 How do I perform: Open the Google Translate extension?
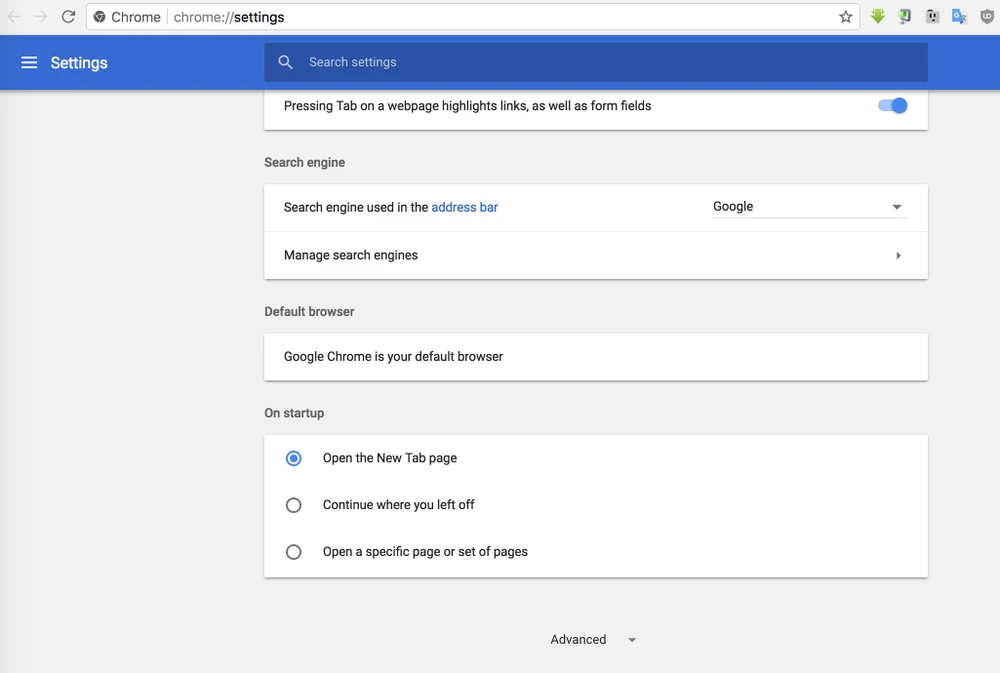(959, 17)
